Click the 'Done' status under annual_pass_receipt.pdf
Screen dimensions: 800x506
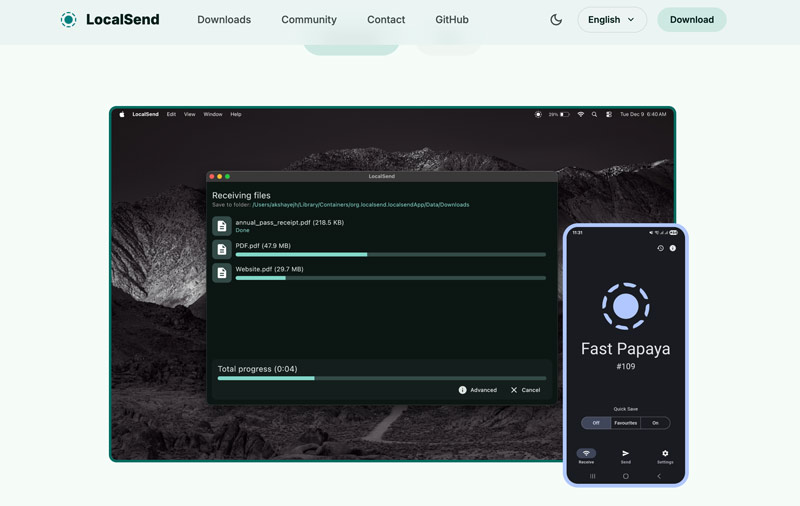point(242,231)
